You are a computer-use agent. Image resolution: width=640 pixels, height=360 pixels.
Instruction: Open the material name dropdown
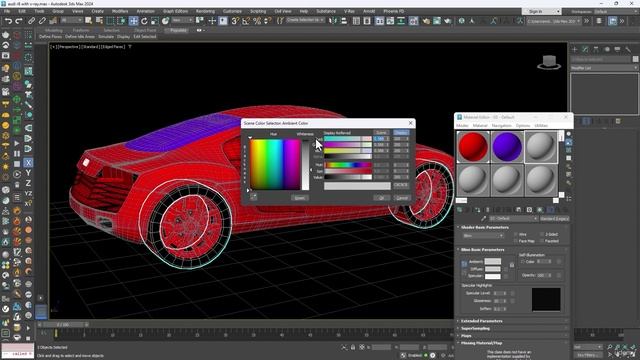coord(513,219)
